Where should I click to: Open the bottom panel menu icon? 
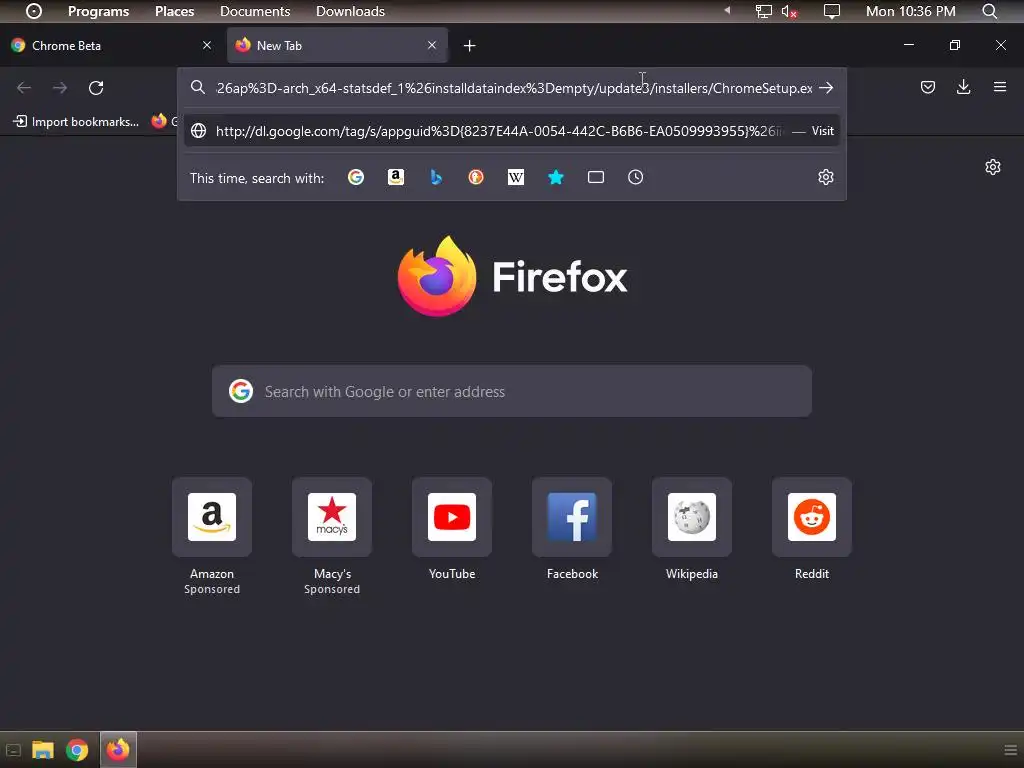(1010, 750)
